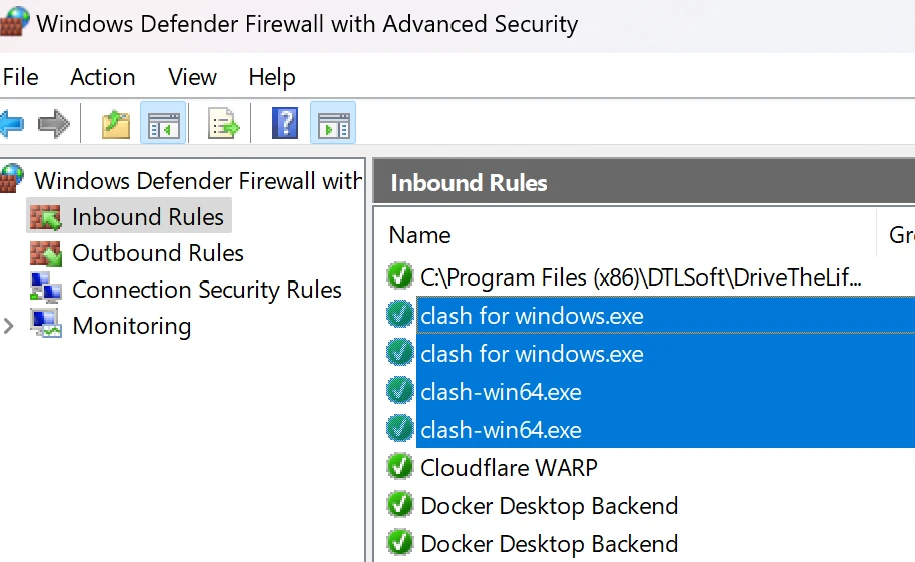
Task: Open Help via blue question mark icon
Action: tap(285, 124)
